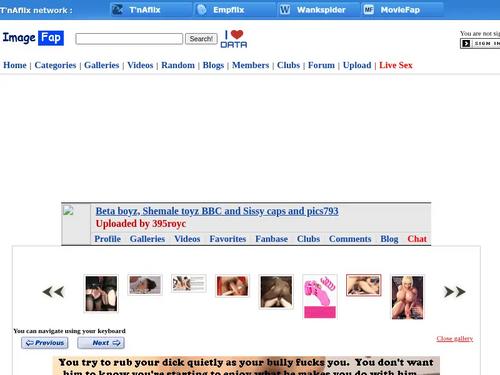Open Videos in the main navigation bar

140,65
